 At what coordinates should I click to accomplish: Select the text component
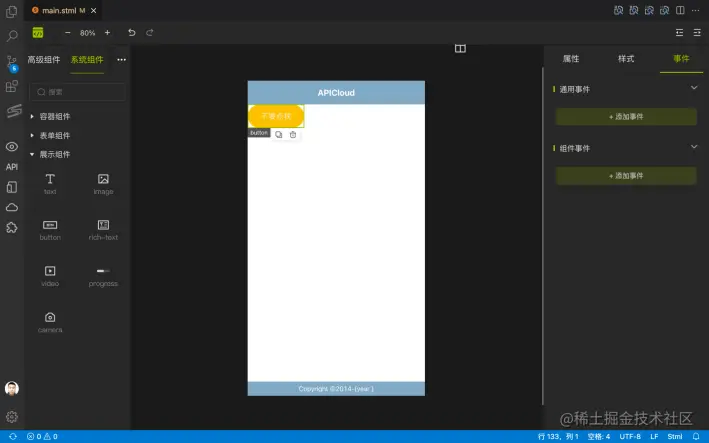point(50,184)
